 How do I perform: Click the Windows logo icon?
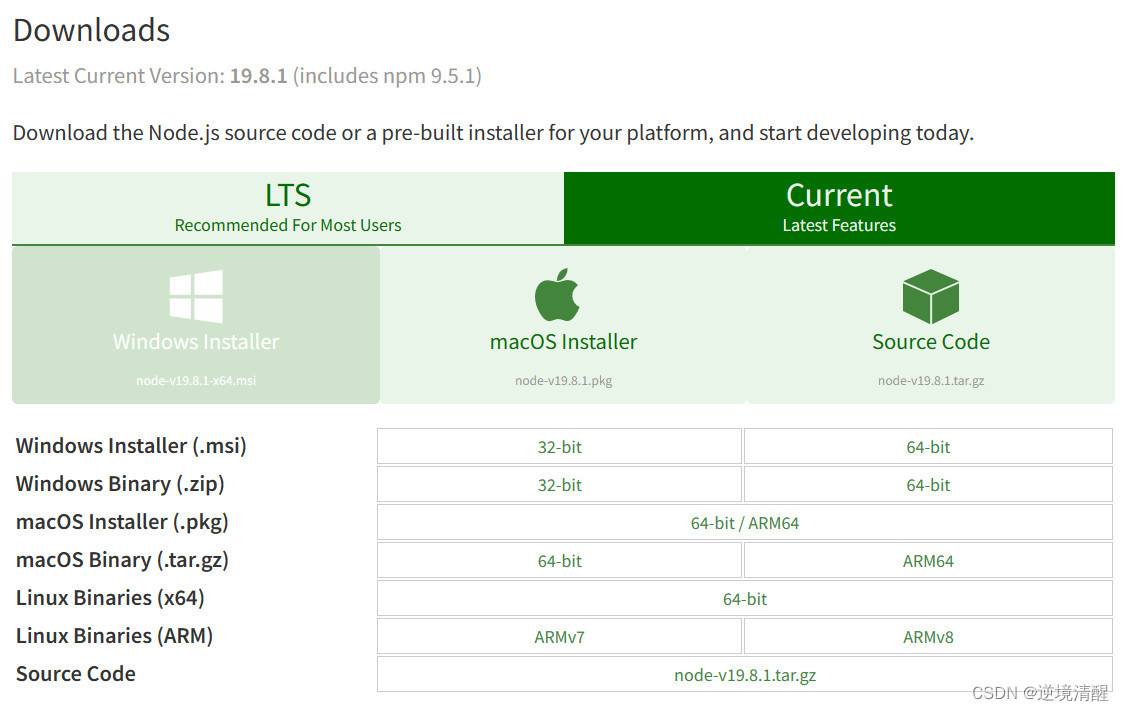[196, 296]
